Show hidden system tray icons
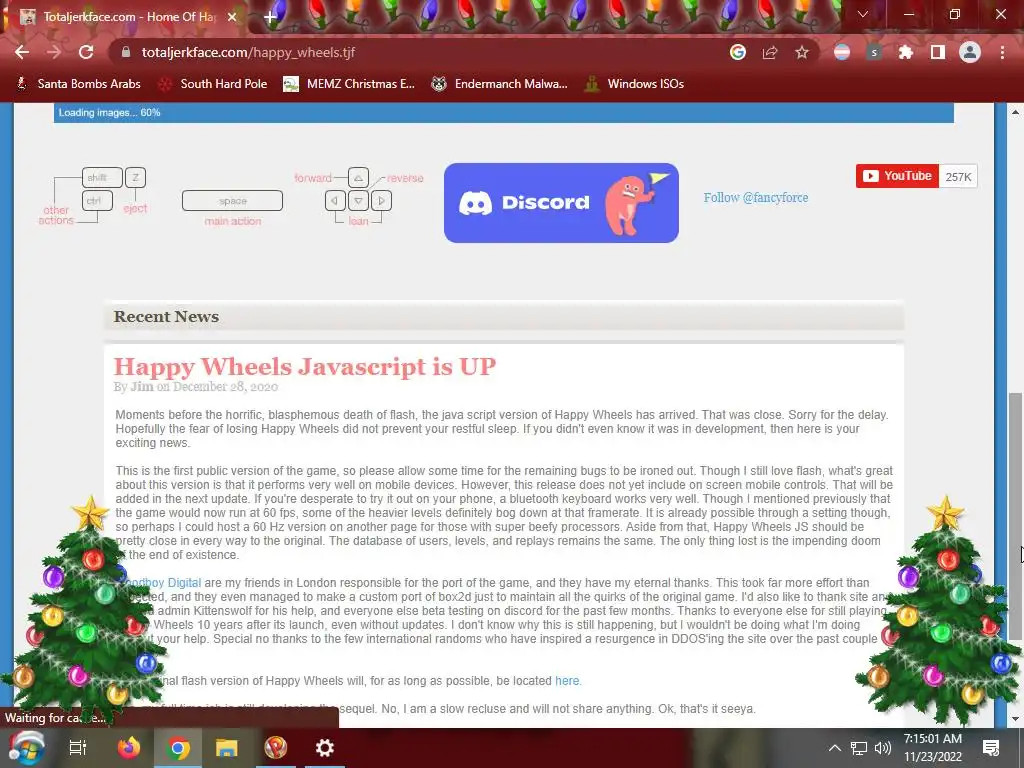 tap(835, 748)
